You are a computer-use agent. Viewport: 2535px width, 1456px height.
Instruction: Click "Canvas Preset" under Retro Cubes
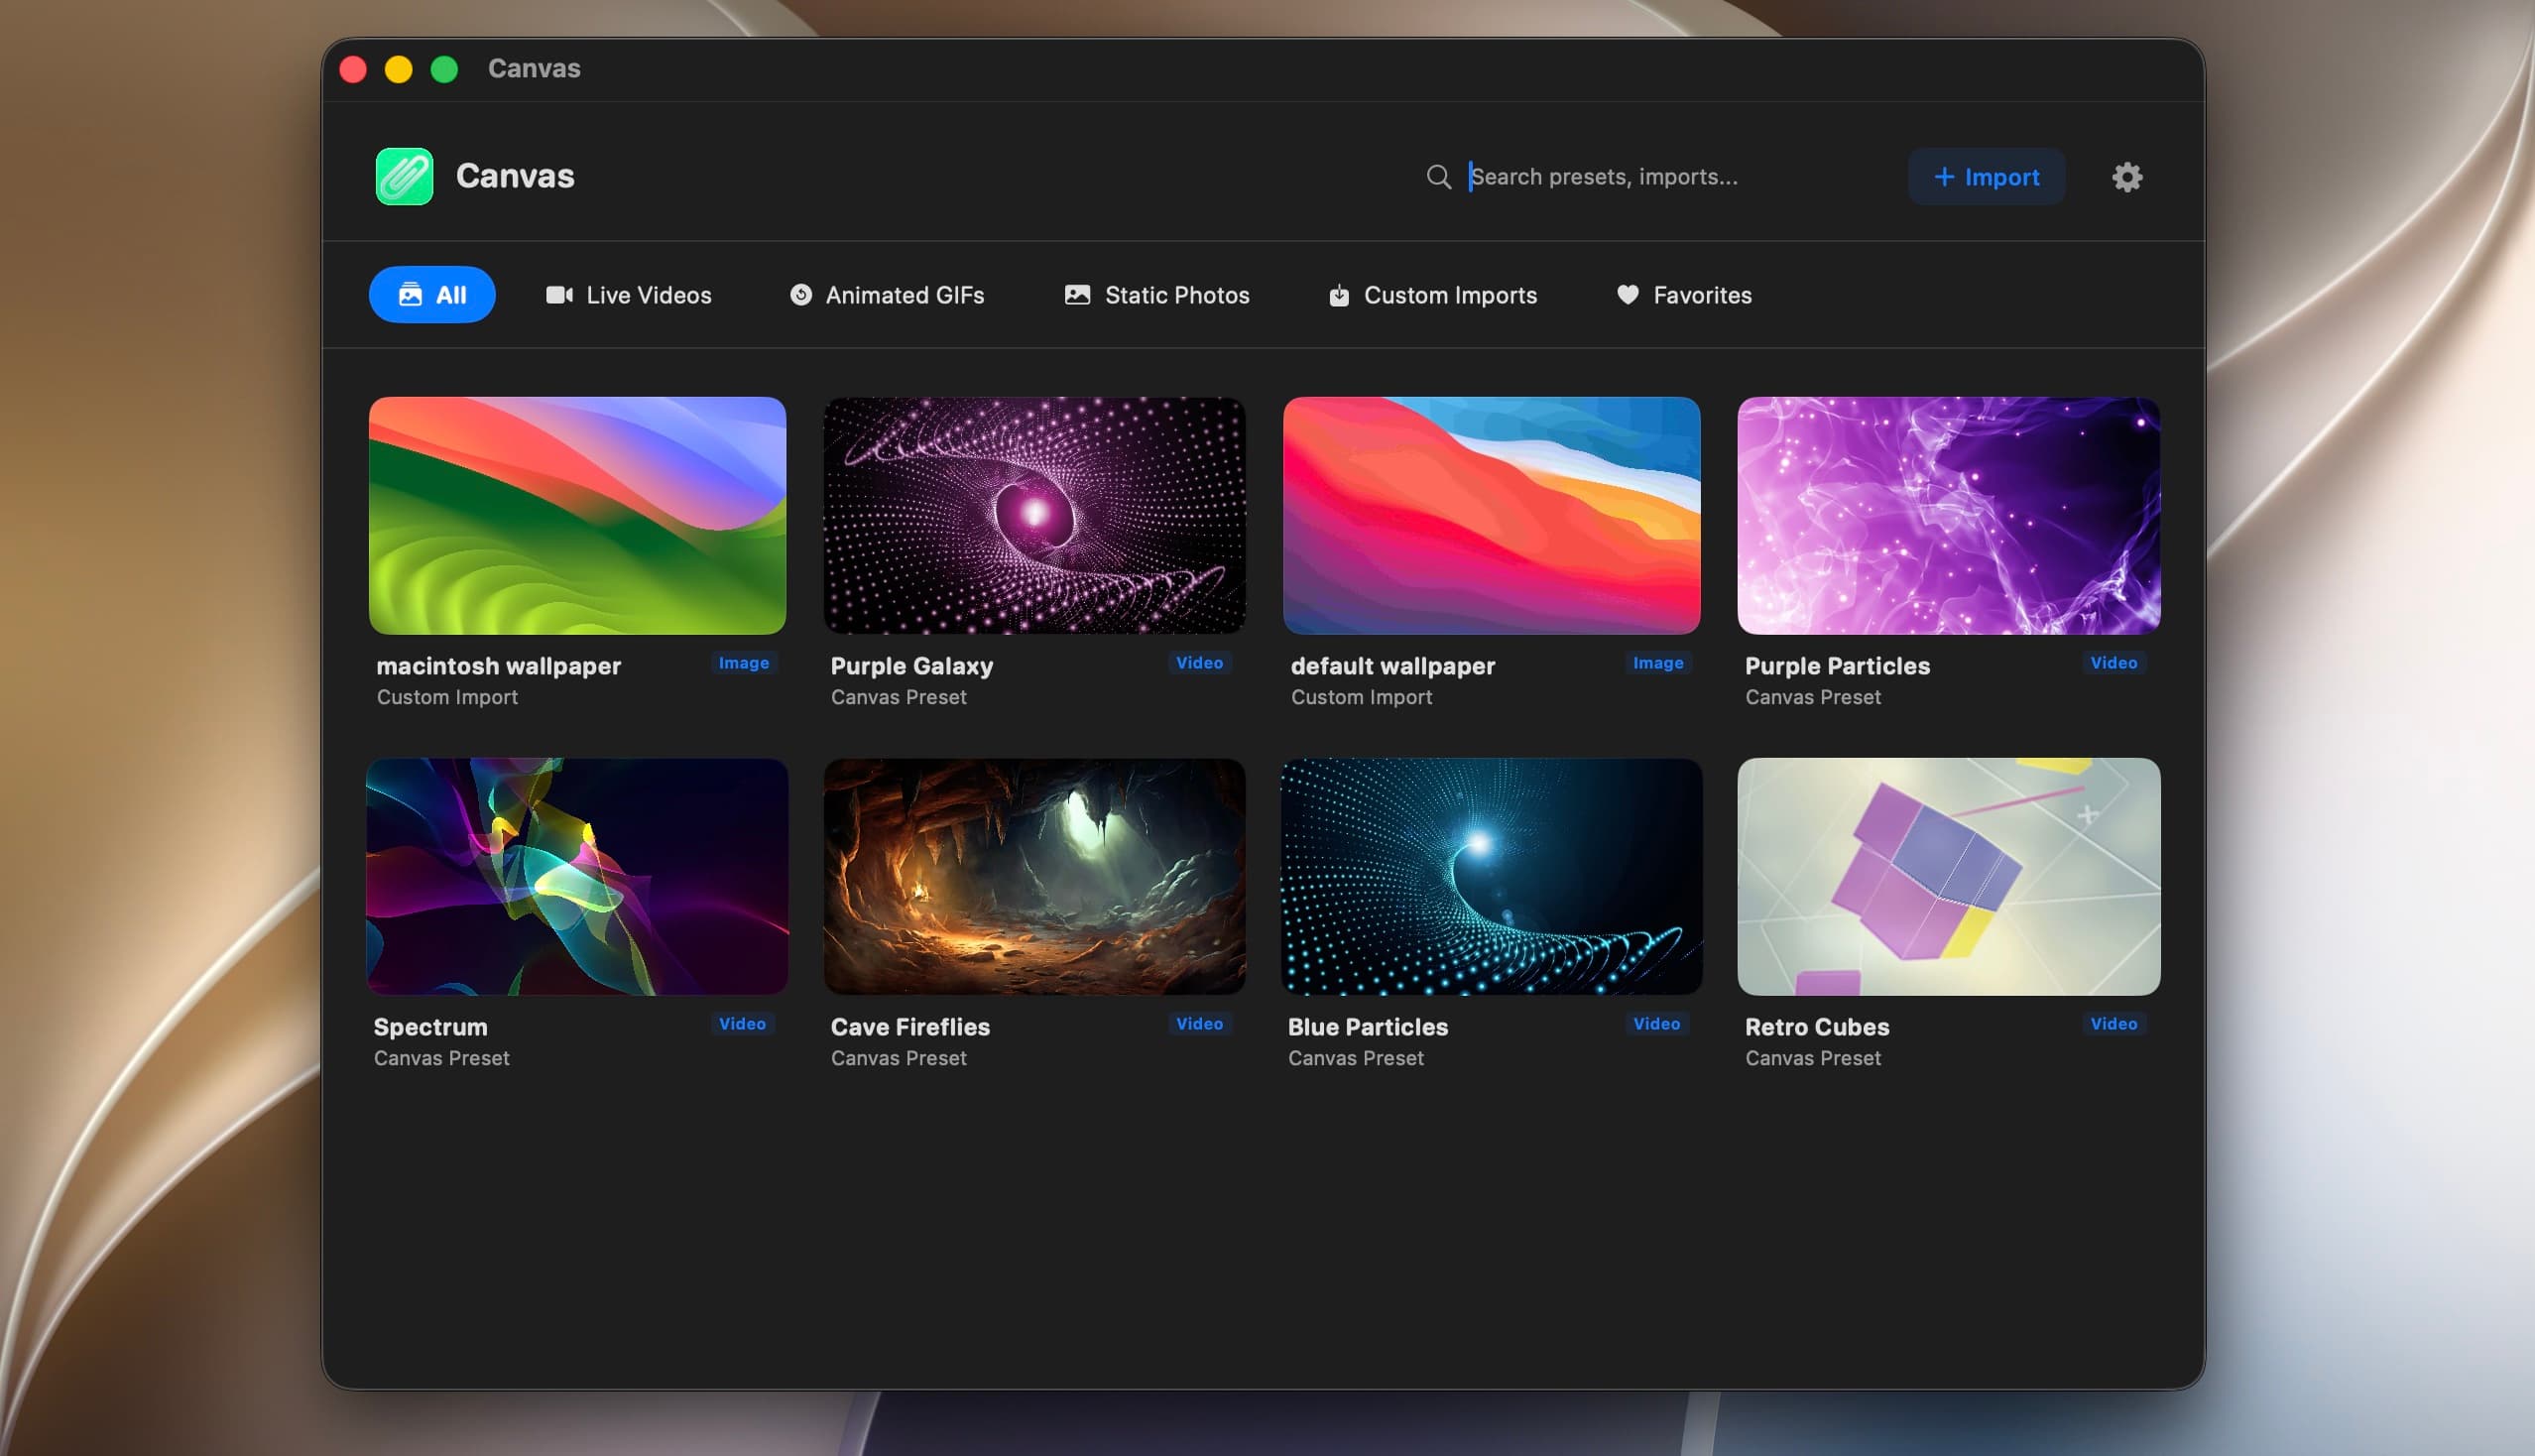(x=1813, y=1058)
